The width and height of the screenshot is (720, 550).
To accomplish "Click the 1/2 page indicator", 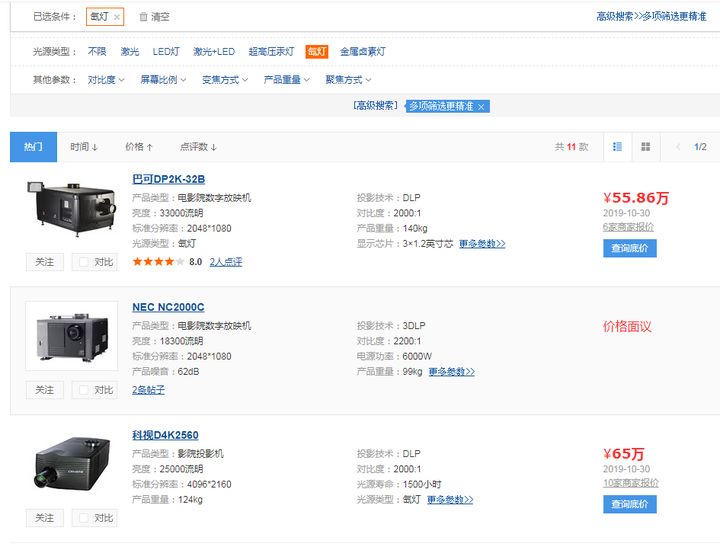I will tap(700, 147).
